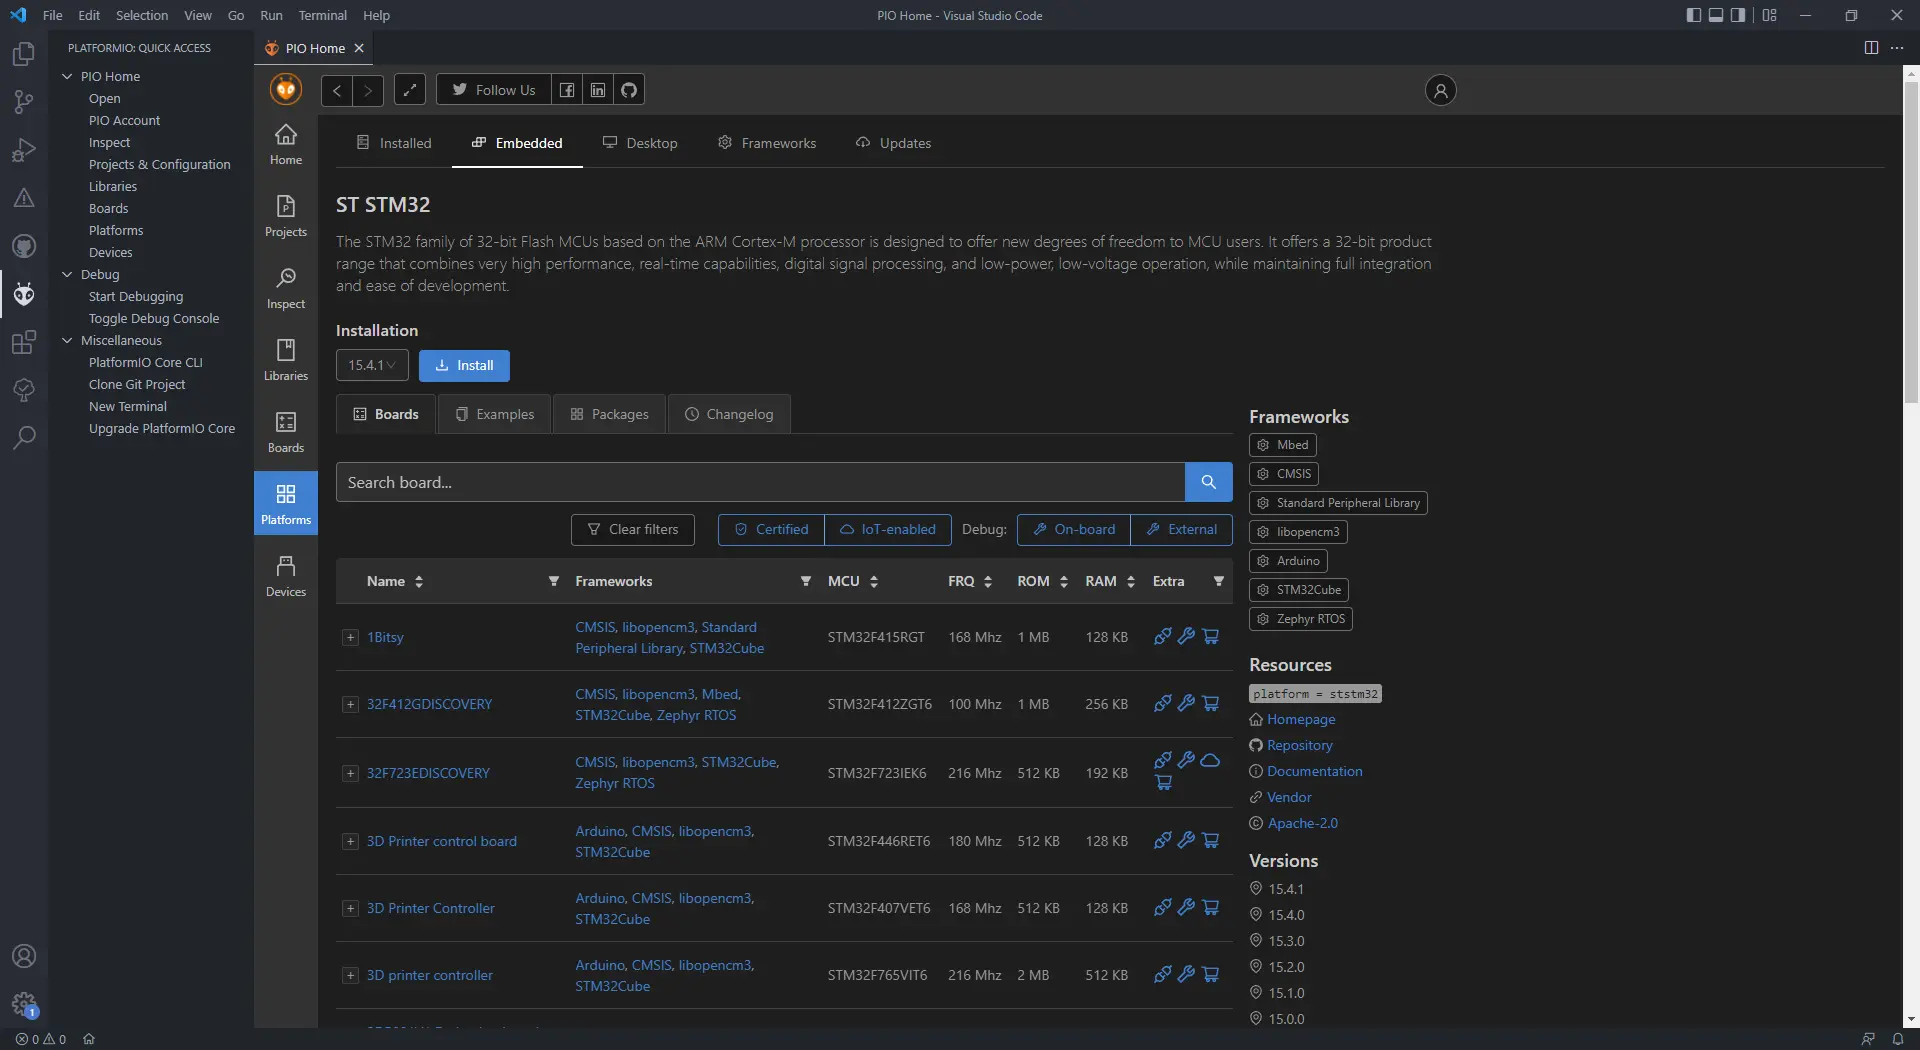Navigate forward with the right arrow button
1920x1050 pixels.
click(368, 90)
